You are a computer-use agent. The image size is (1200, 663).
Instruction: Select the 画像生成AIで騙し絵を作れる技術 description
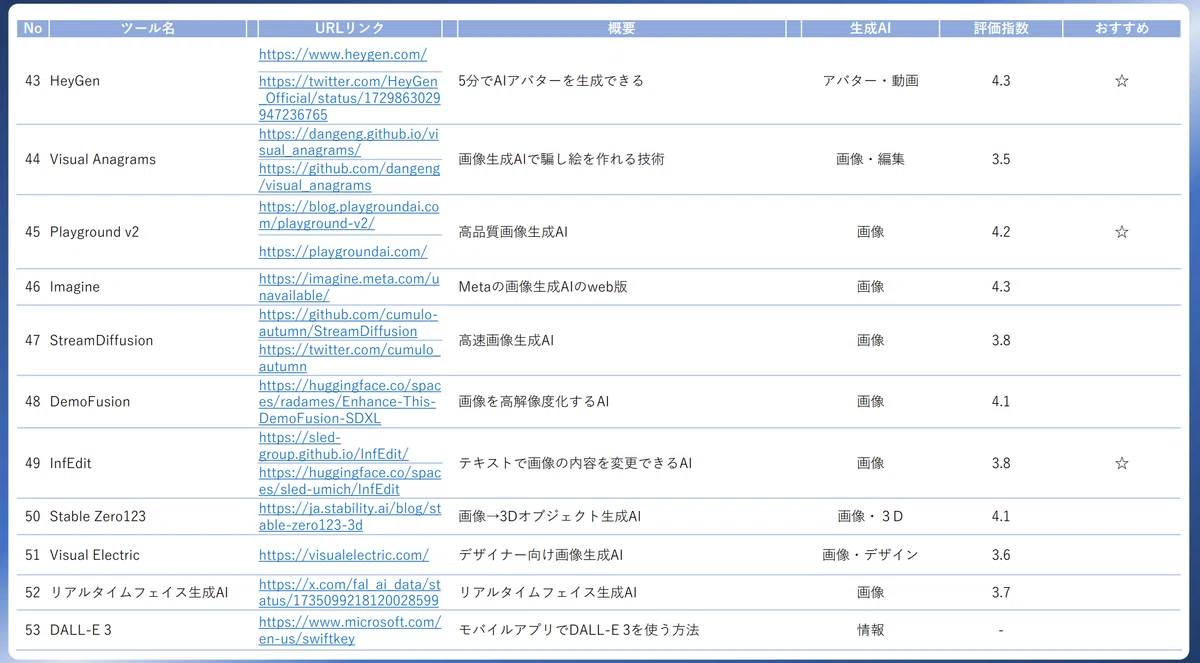click(x=561, y=158)
